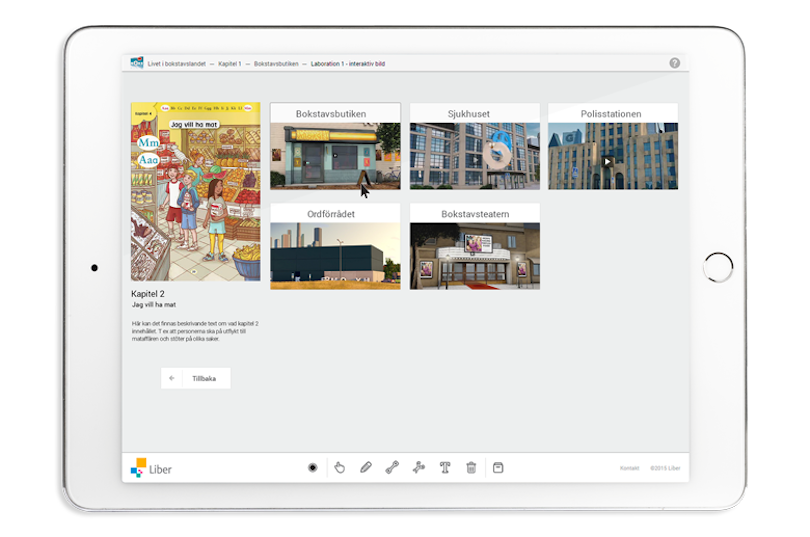Viewport: 810px width, 537px height.
Task: Select Bokstavsbutiken breadcrumb in top bar
Action: coord(276,63)
